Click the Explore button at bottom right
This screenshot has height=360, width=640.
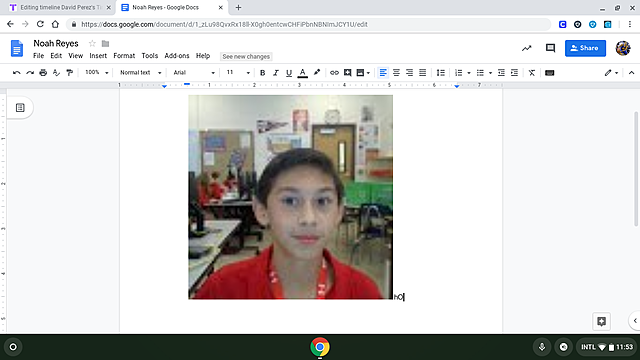tap(601, 321)
